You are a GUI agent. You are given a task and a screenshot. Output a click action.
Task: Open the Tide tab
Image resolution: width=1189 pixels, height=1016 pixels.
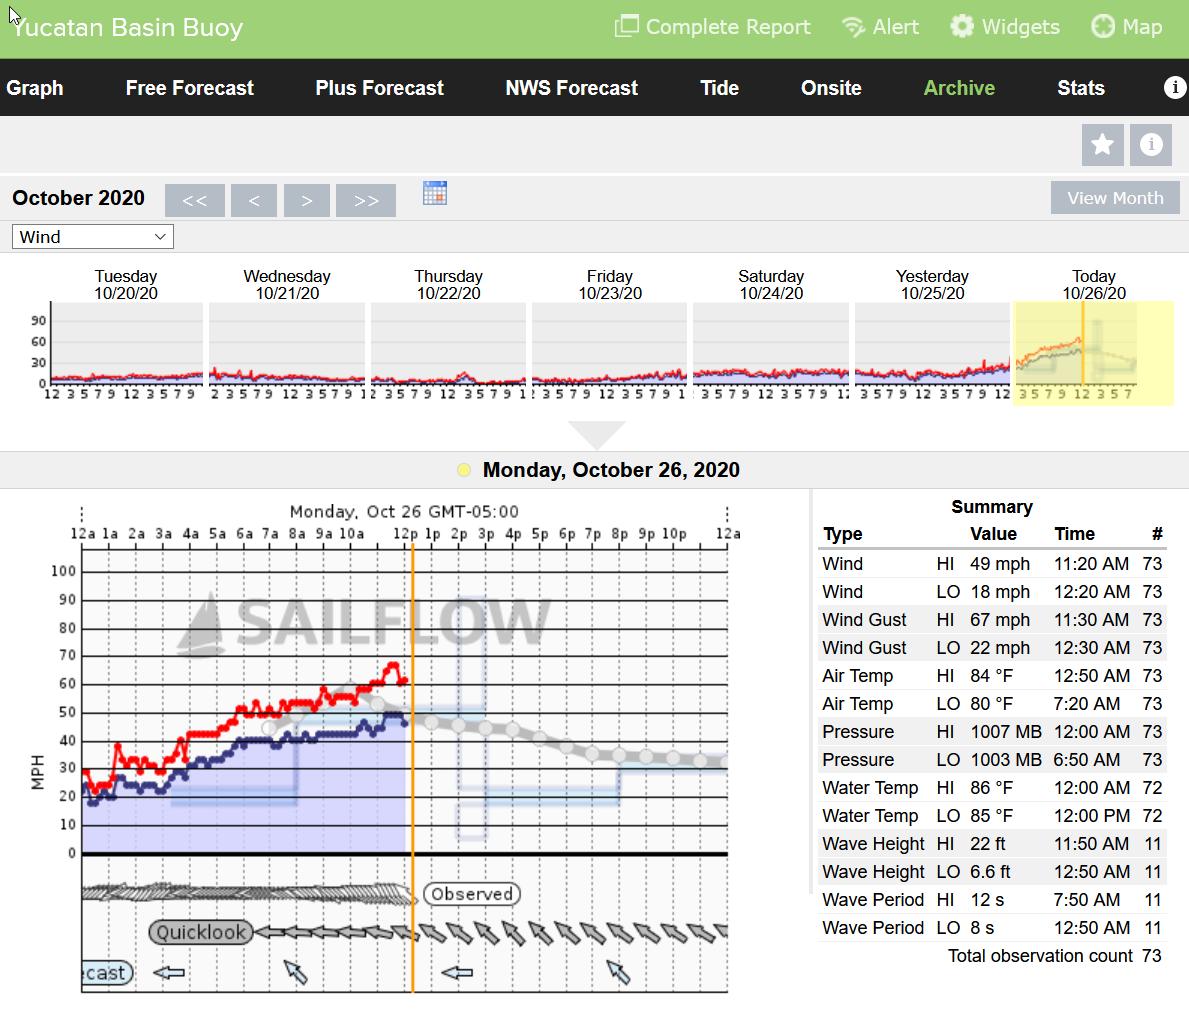click(719, 88)
